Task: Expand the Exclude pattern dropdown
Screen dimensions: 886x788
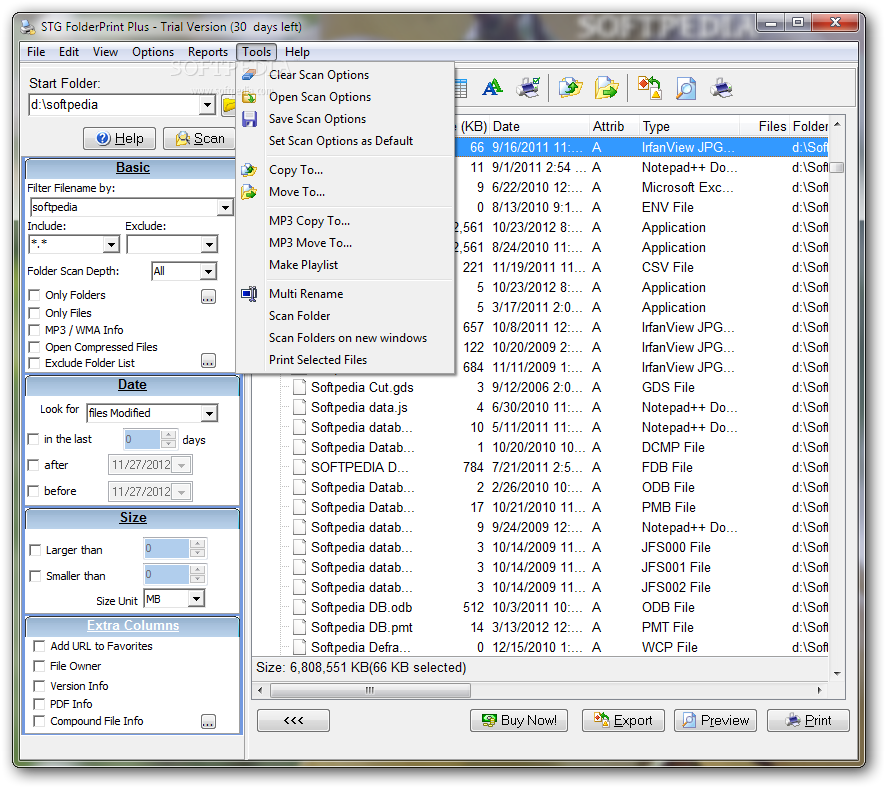Action: [210, 244]
